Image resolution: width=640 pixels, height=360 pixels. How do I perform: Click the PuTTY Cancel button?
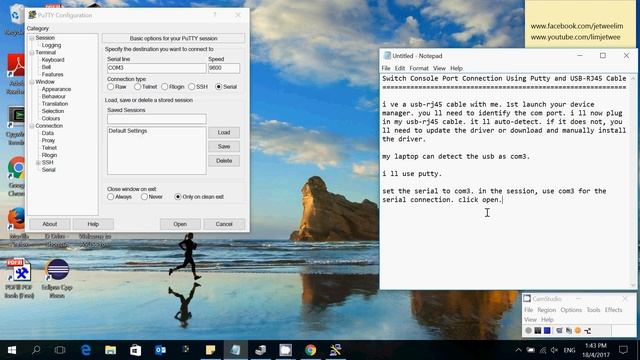coord(224,224)
